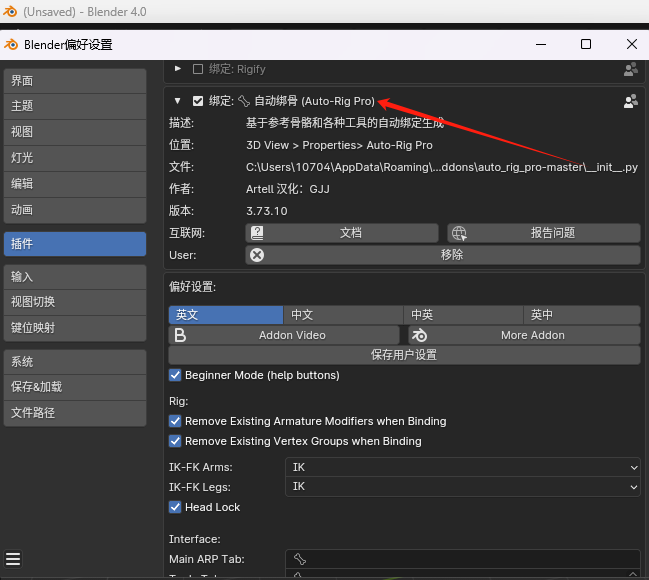Click 移除 to remove the addon
Image resolution: width=649 pixels, height=580 pixels.
click(x=443, y=255)
